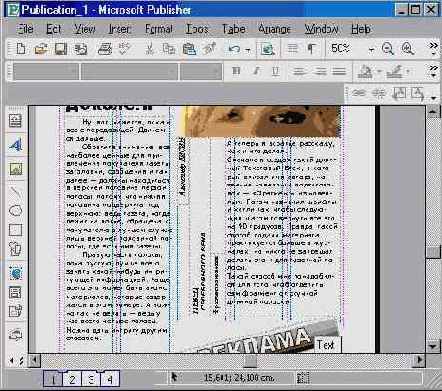Viewport: 442px width, 391px height.
Task: Click vertical scrollbar down arrow
Action: (434, 346)
